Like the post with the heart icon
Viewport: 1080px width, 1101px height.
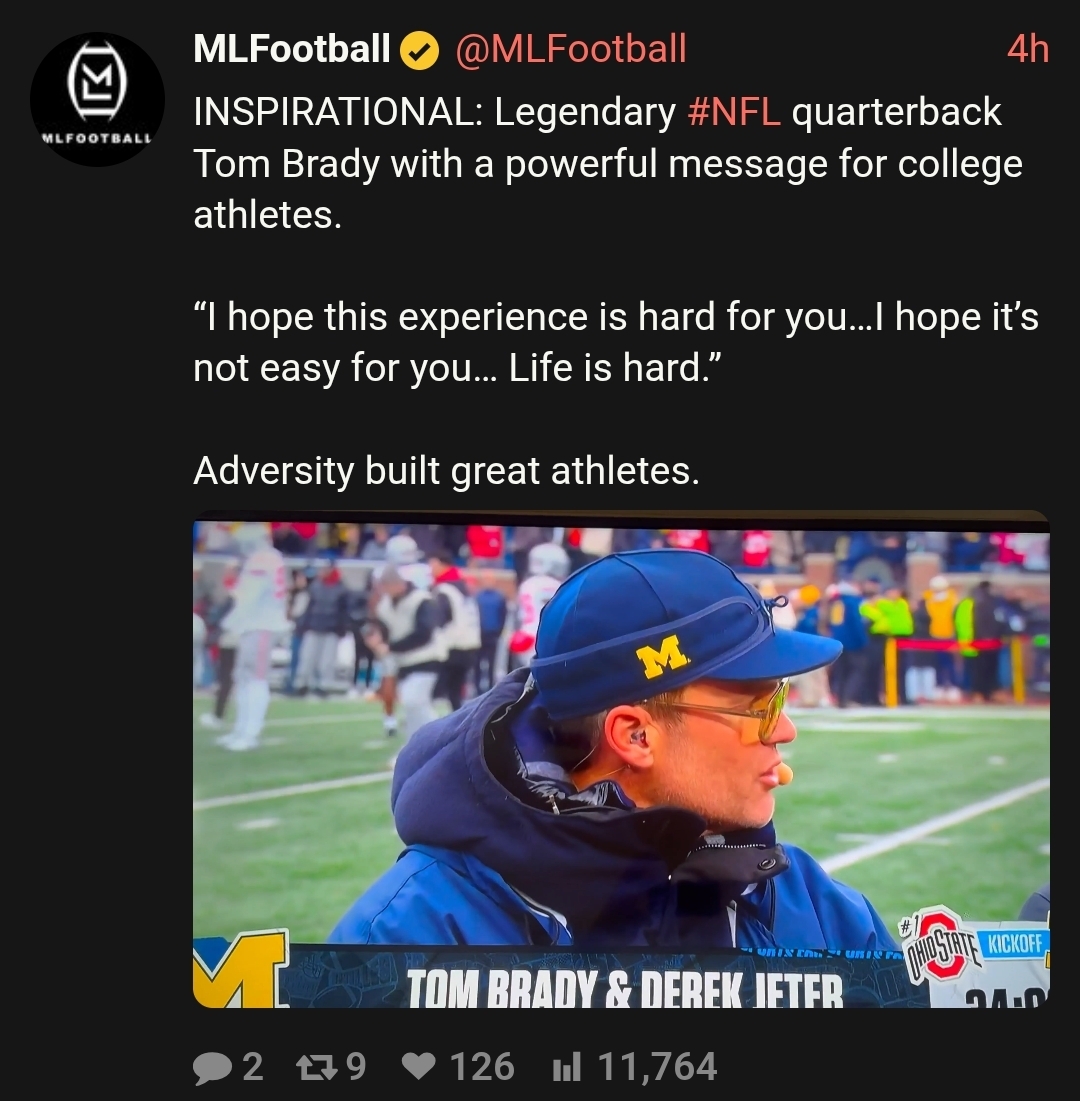[419, 1067]
